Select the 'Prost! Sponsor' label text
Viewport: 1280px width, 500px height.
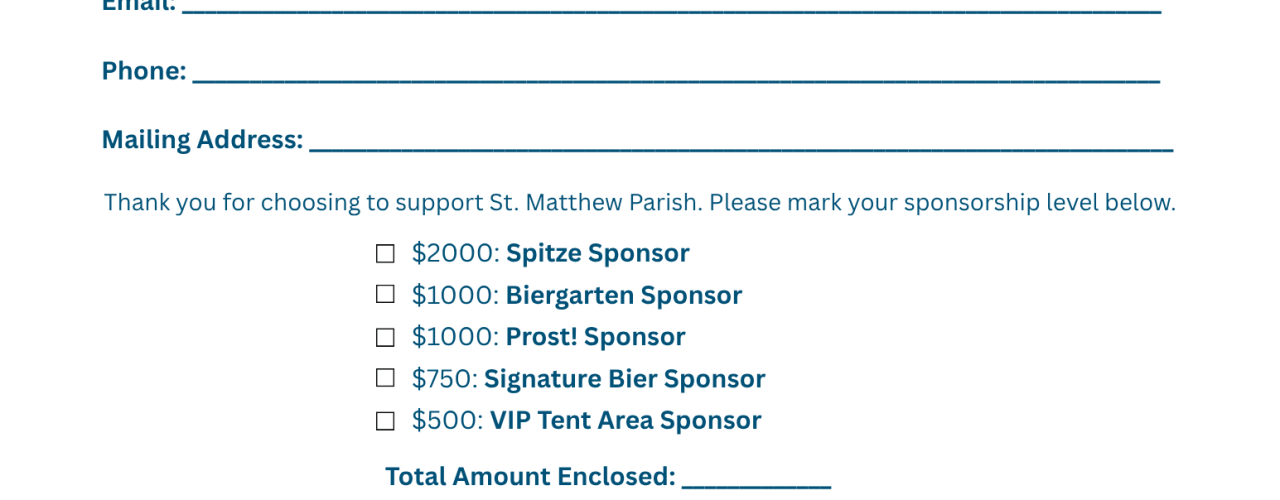tap(595, 337)
